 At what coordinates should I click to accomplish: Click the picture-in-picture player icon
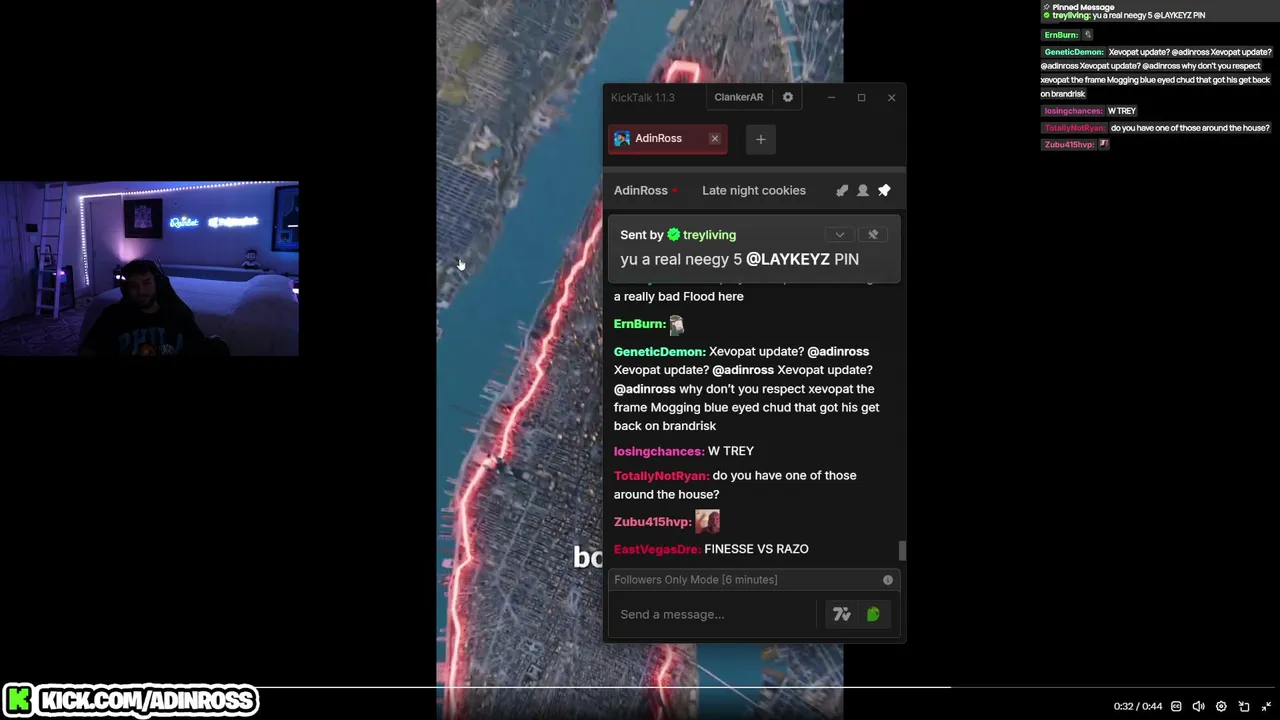tap(1244, 706)
